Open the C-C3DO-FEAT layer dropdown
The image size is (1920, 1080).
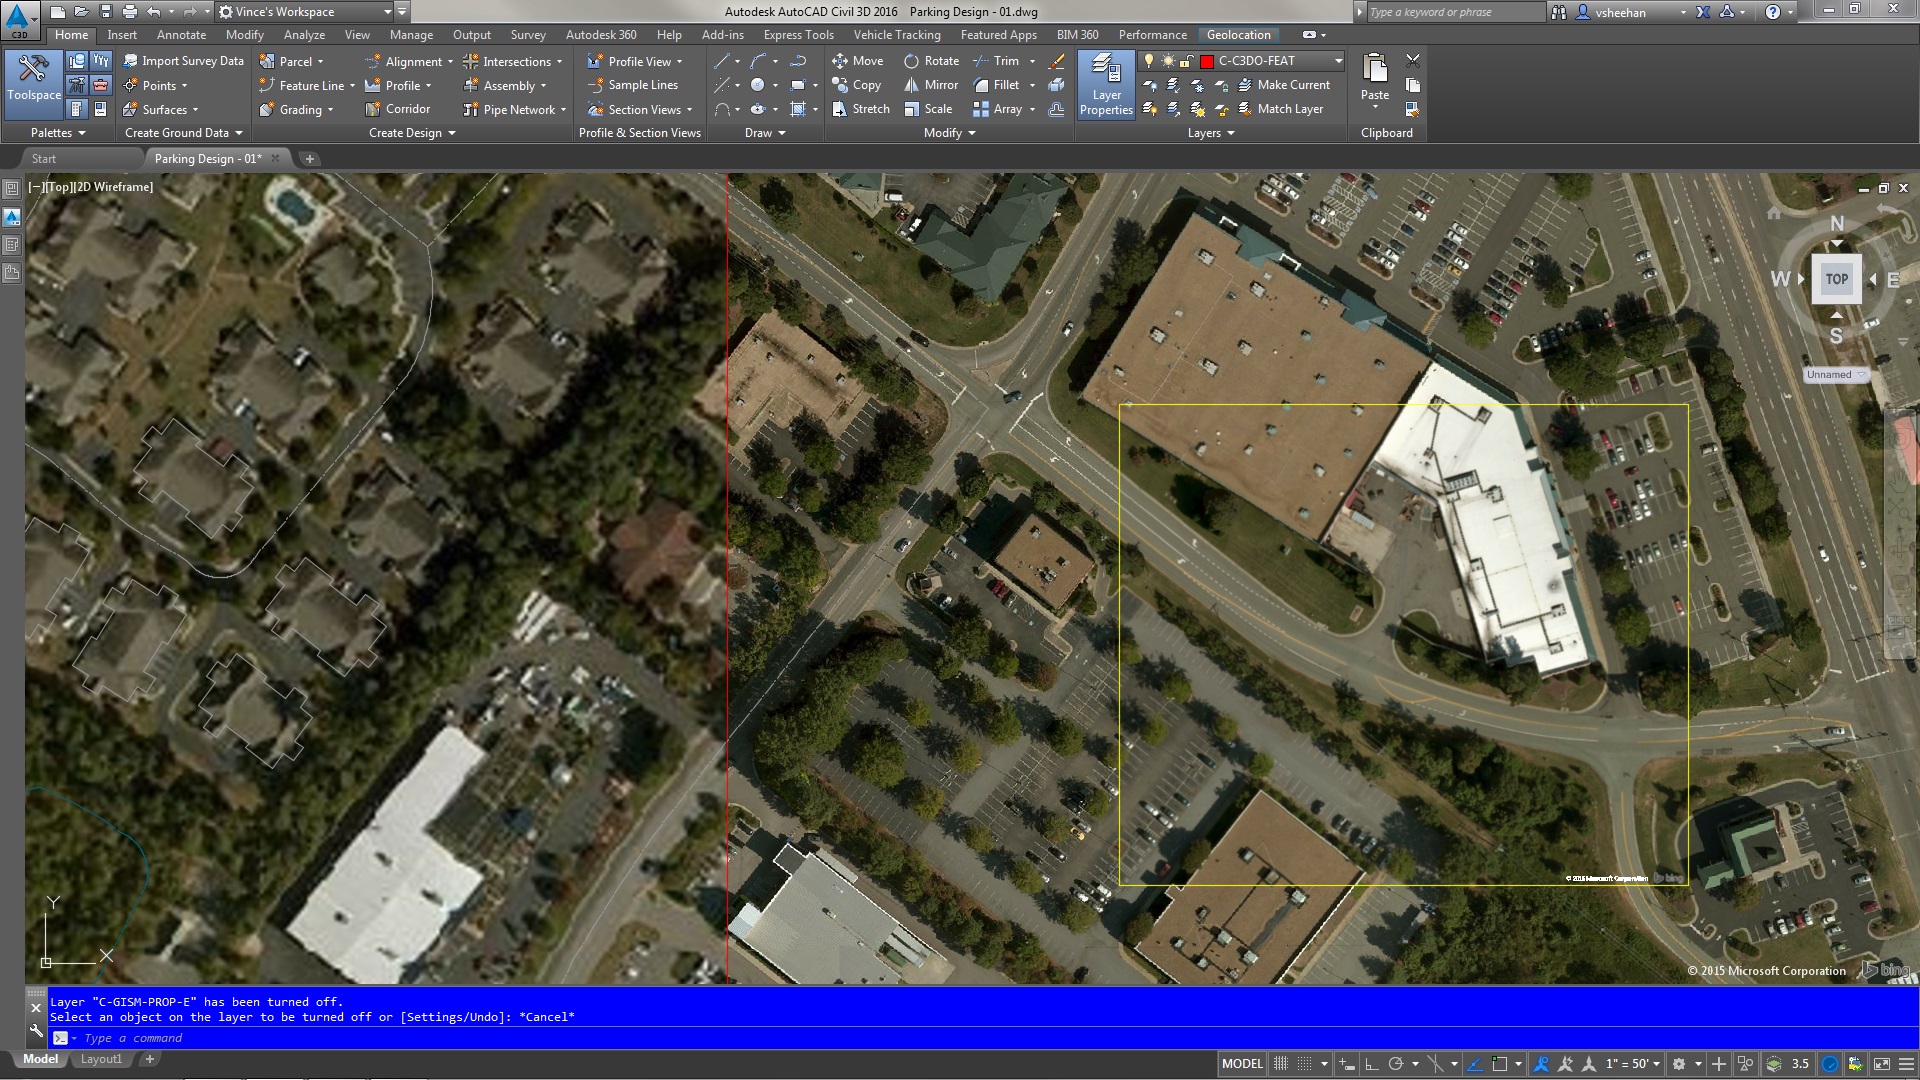1338,60
